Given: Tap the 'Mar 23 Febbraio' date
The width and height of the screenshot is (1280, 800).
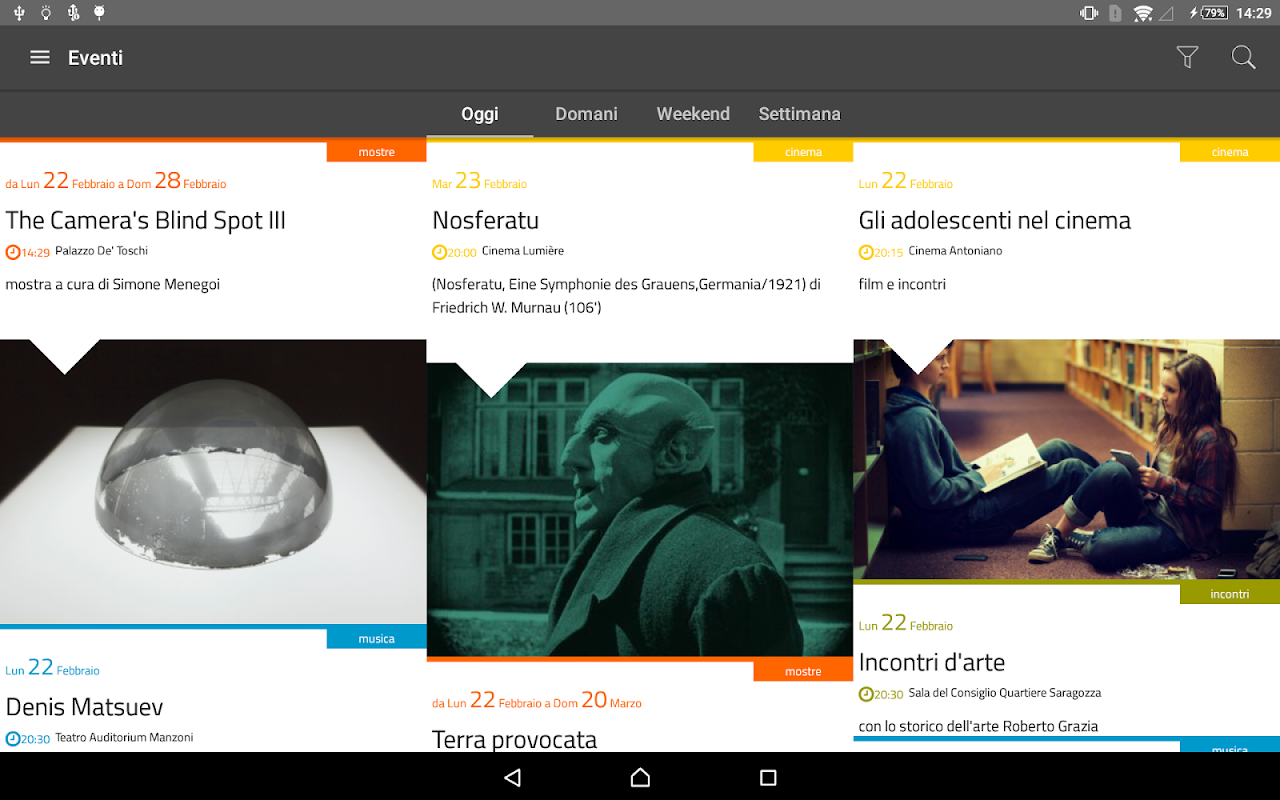Looking at the screenshot, I should coord(480,181).
